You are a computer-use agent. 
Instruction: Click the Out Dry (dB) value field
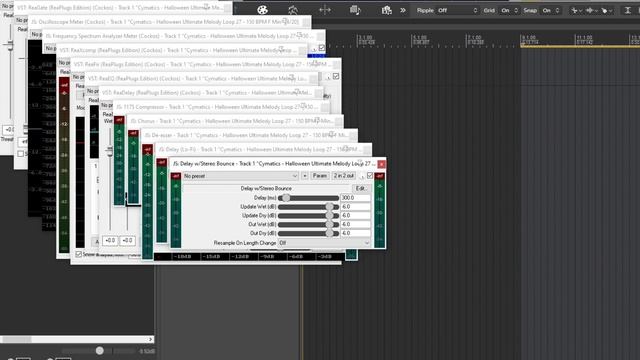point(356,233)
